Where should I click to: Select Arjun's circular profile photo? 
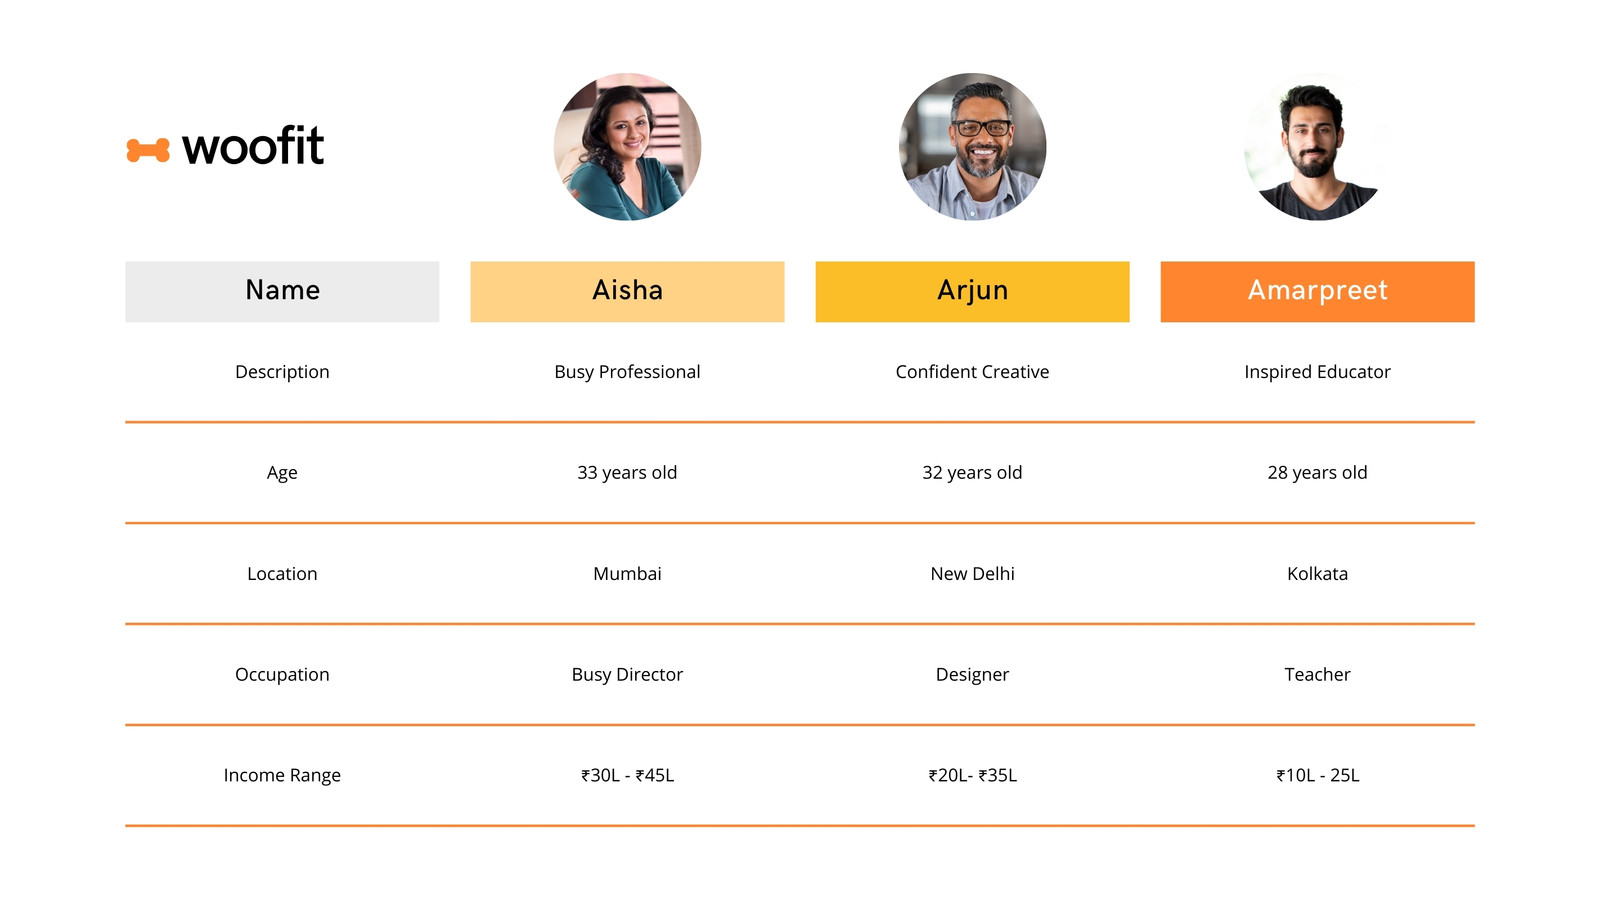pyautogui.click(x=972, y=147)
